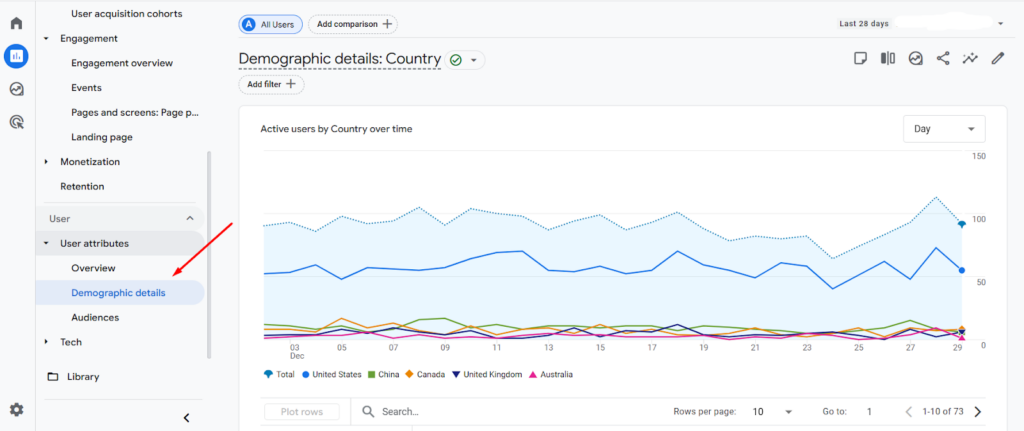Image resolution: width=1024 pixels, height=431 pixels.
Task: Click the Search input field
Action: [500, 411]
